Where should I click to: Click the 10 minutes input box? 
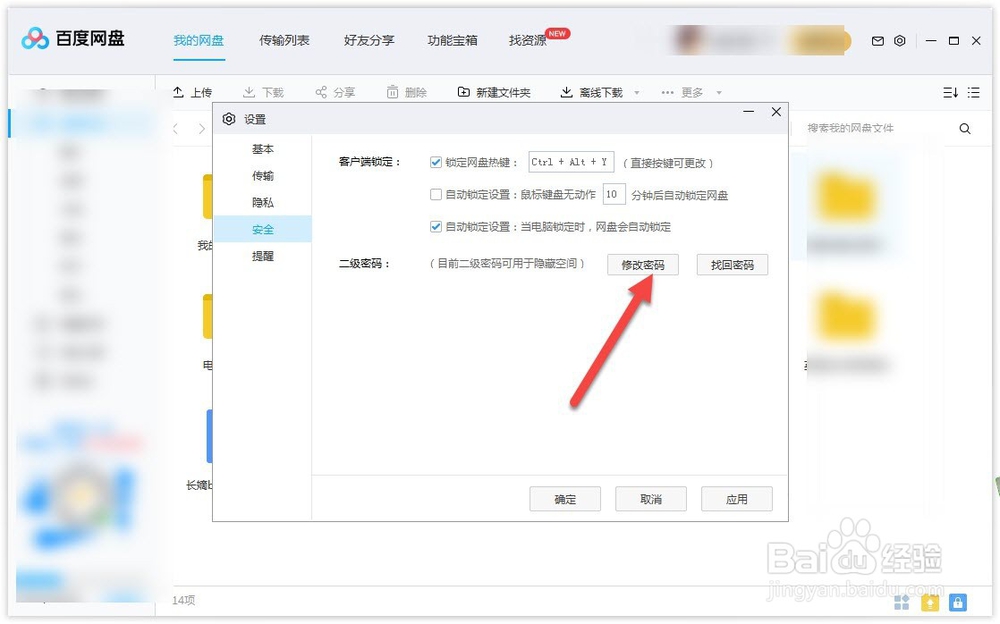(x=614, y=194)
